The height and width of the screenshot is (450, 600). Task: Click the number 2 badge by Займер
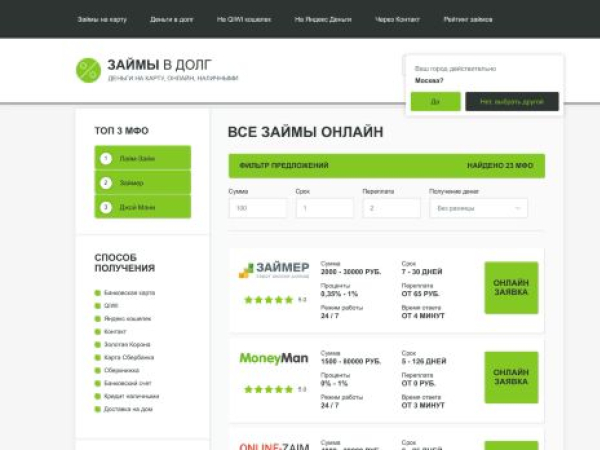click(106, 183)
